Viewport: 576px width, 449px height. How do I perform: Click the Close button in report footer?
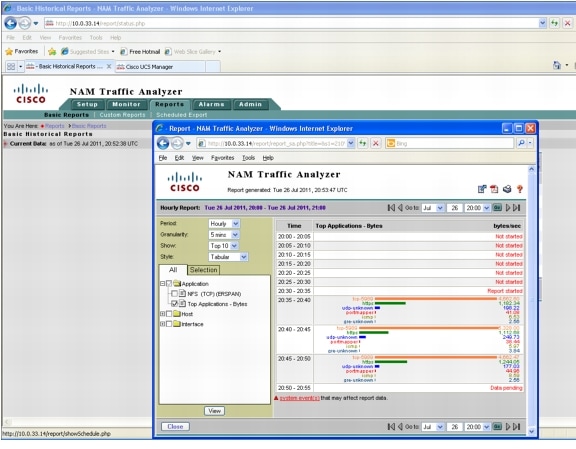[x=175, y=426]
